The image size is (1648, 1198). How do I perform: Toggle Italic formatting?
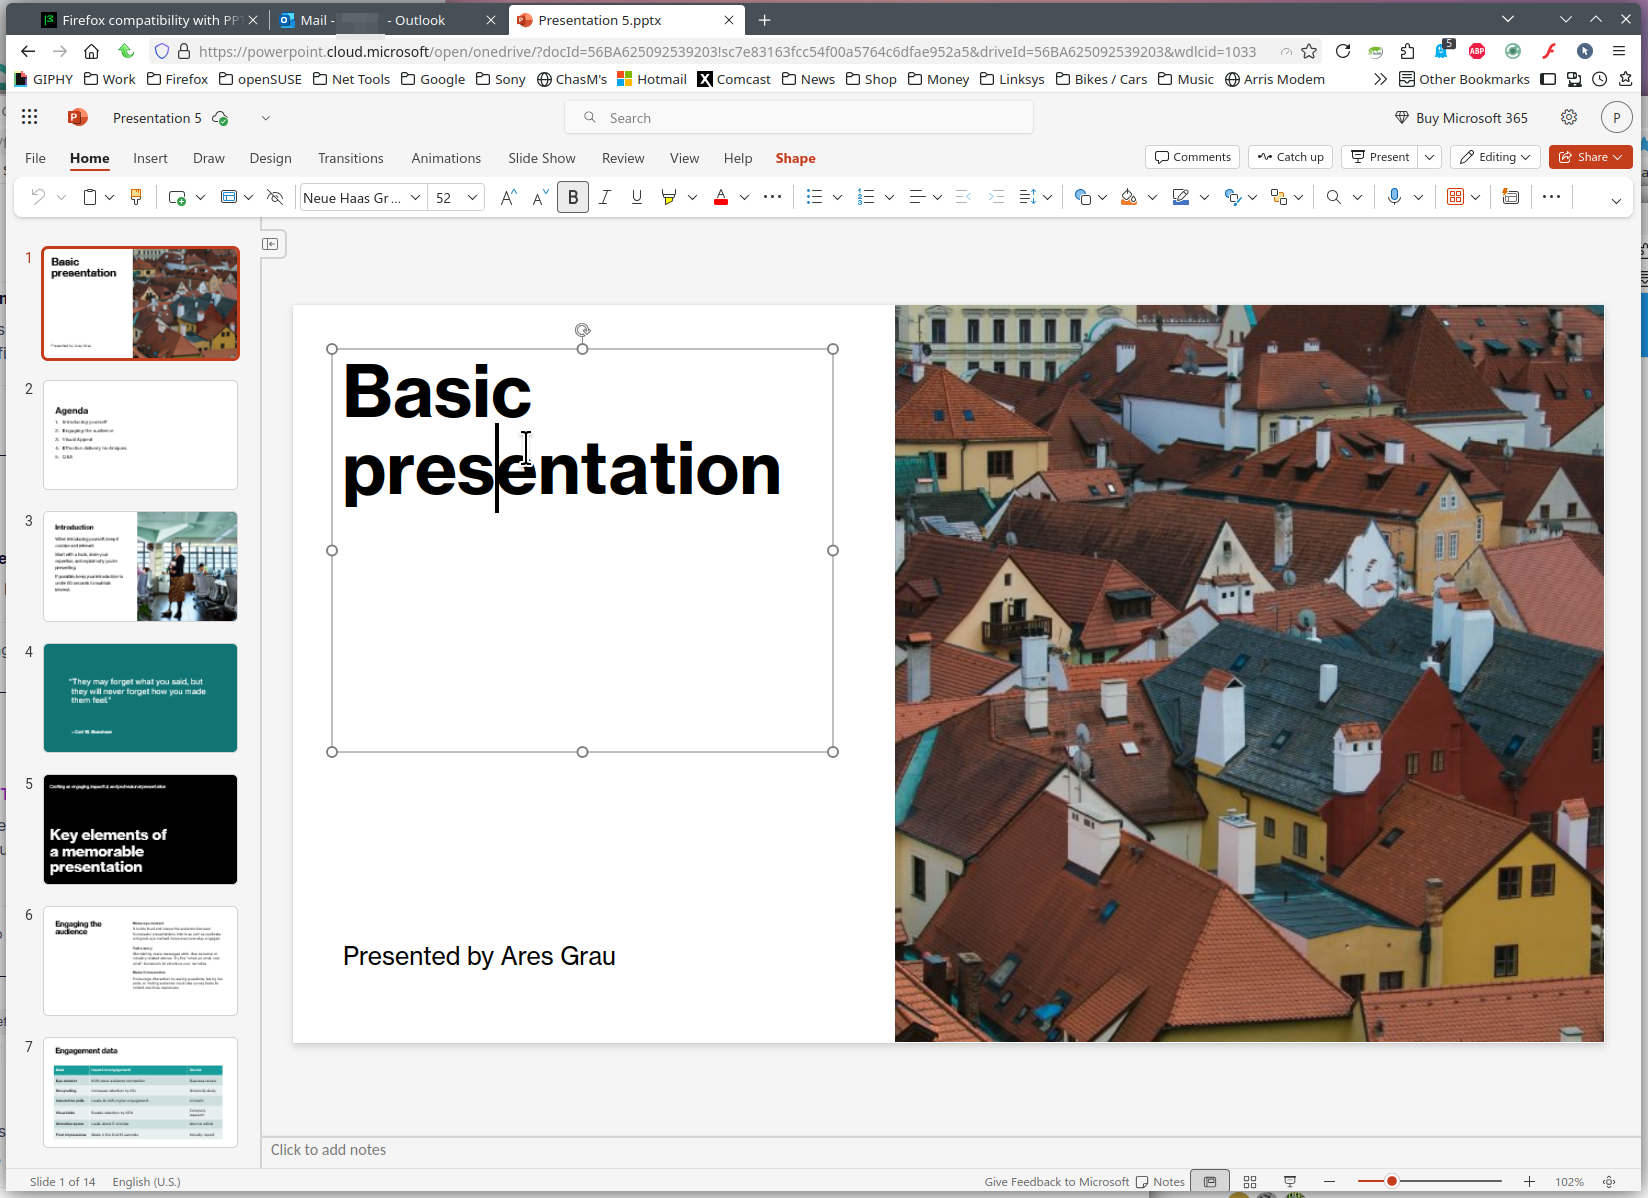tap(605, 197)
